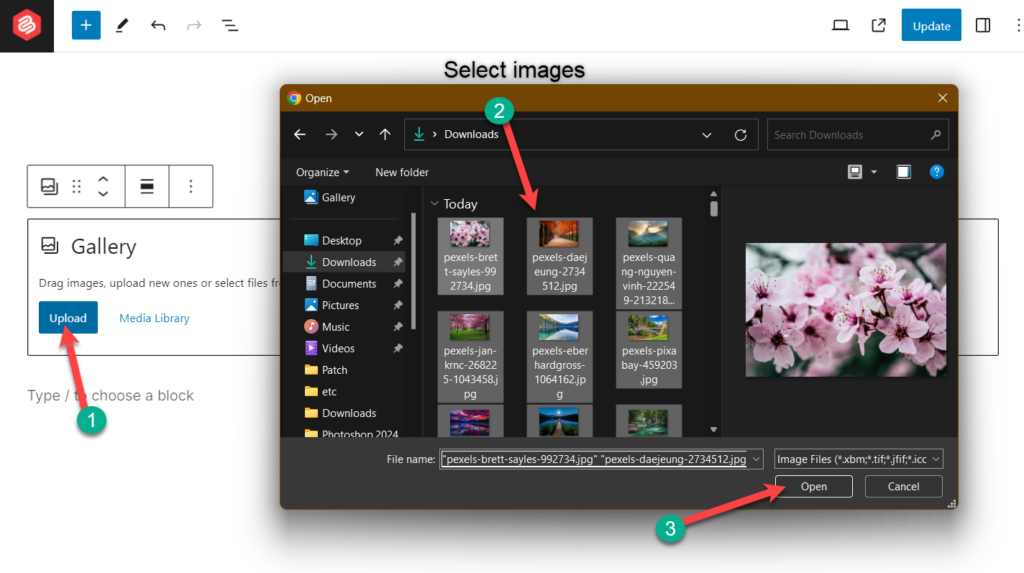
Task: Toggle the settings sidebar panel icon
Action: click(983, 25)
